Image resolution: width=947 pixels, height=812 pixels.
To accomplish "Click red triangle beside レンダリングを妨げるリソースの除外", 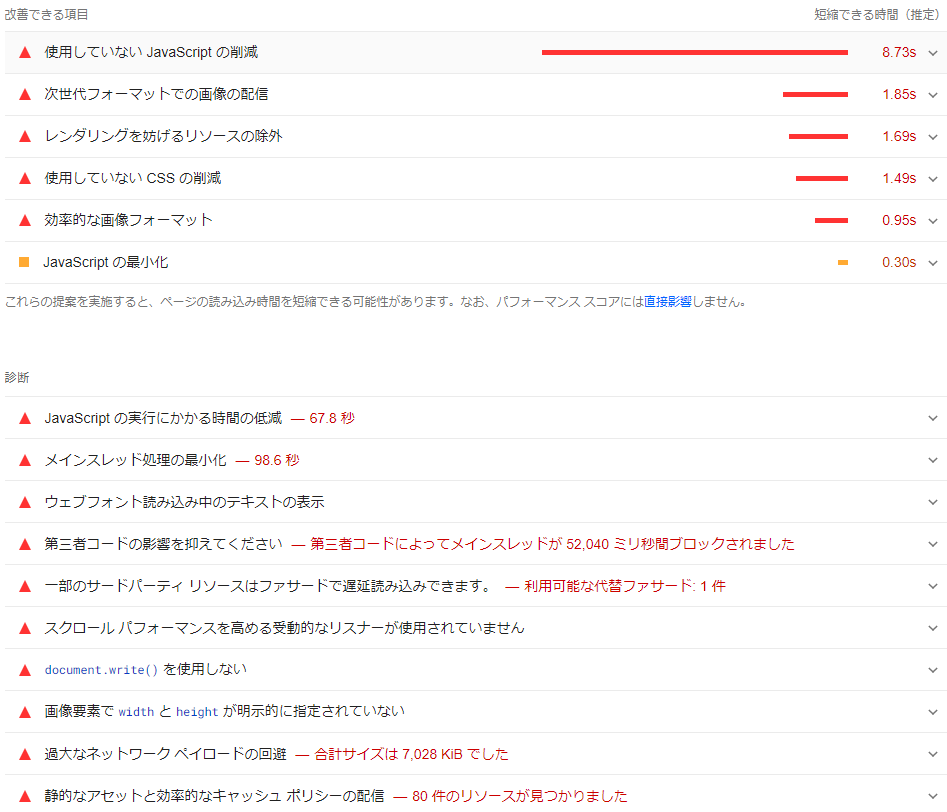I will pos(25,137).
